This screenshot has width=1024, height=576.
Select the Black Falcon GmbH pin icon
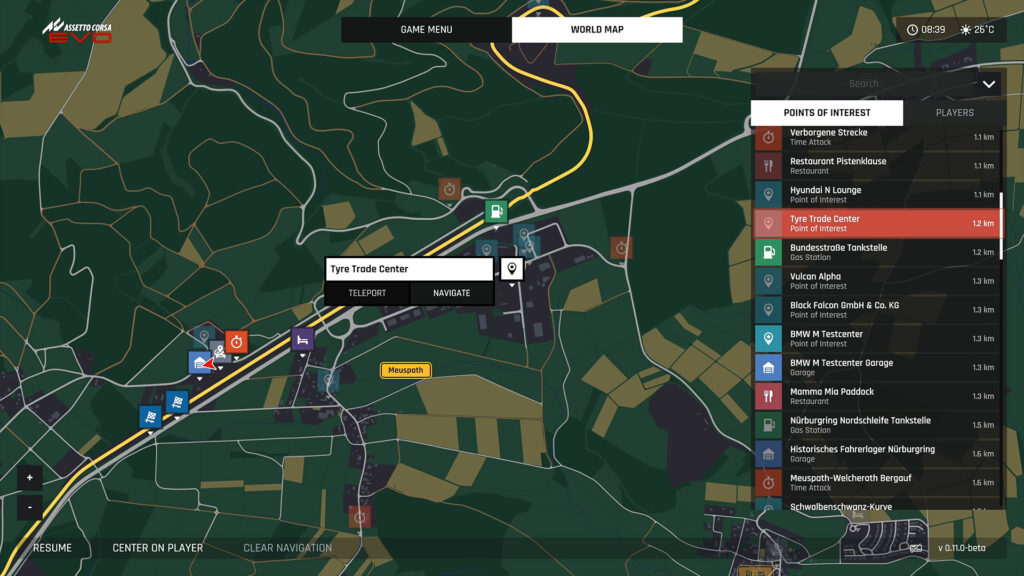coord(768,310)
